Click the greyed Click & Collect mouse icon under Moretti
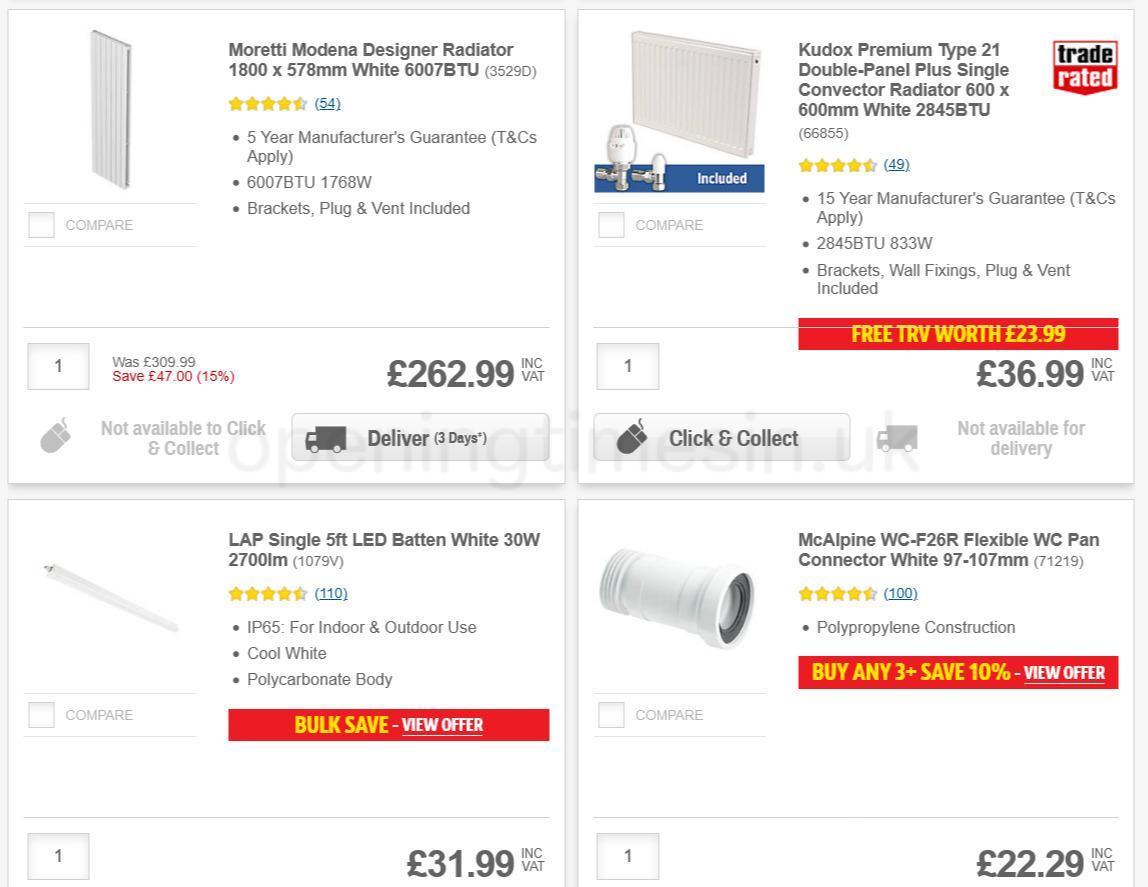This screenshot has height=887, width=1148. point(55,437)
